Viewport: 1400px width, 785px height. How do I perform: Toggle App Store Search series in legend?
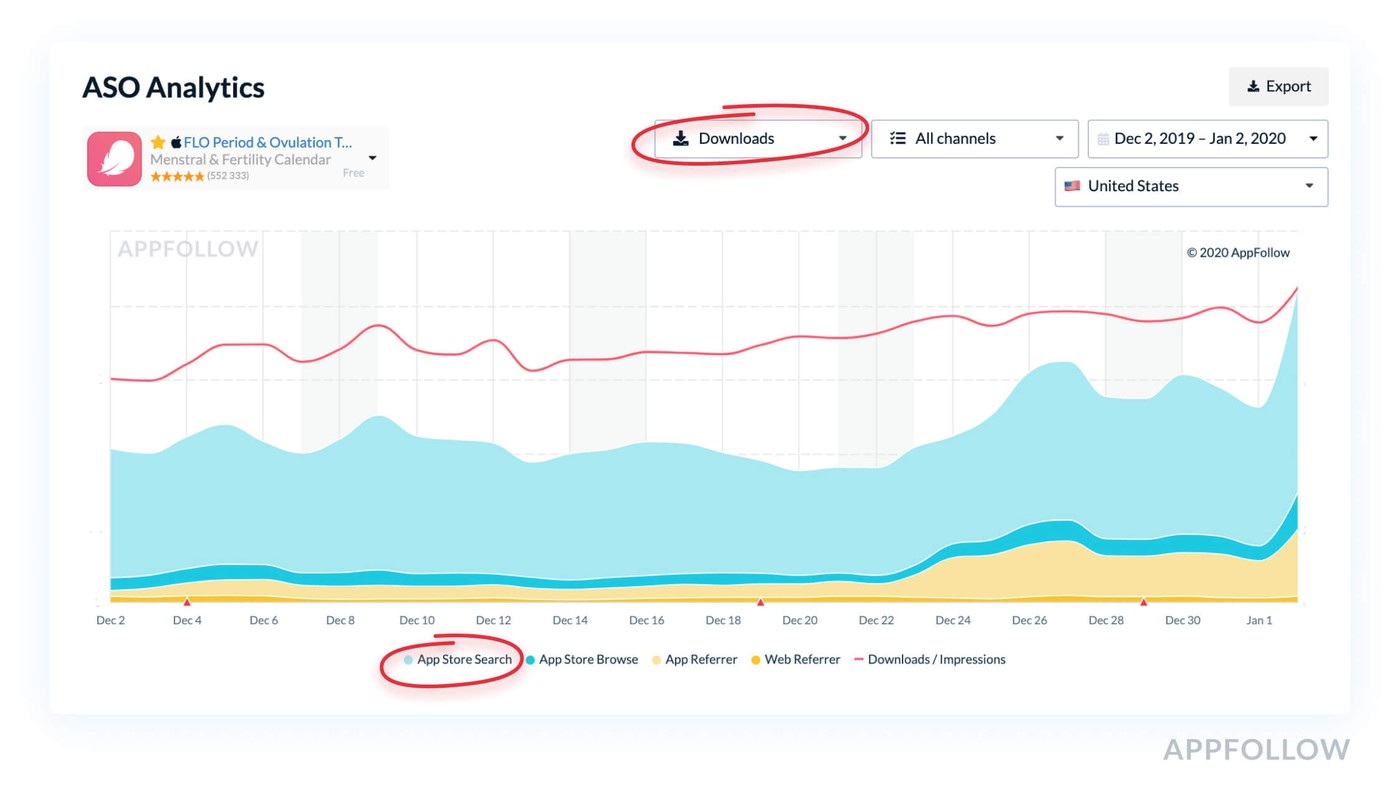464,660
